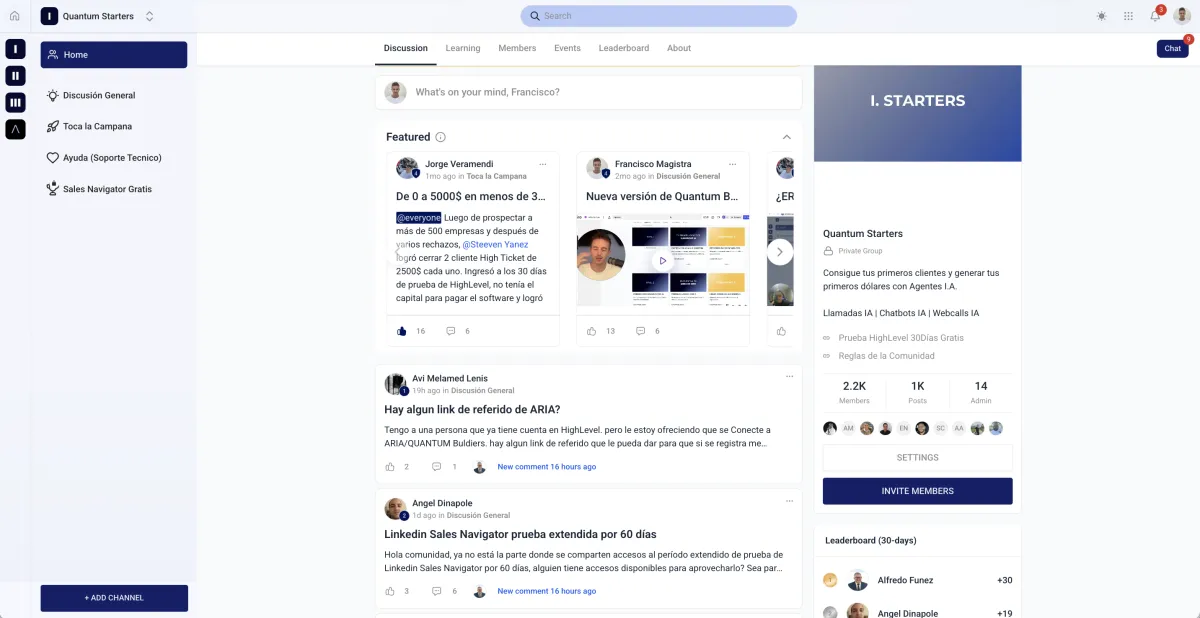
Task: Open options menu on Jorge Veramendi's post
Action: 543,164
